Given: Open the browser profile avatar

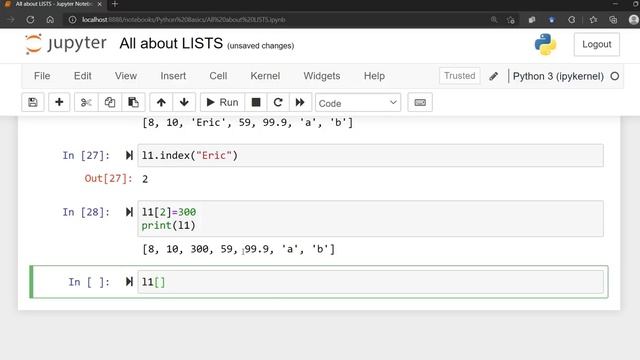Looking at the screenshot, I should (x=633, y=20).
